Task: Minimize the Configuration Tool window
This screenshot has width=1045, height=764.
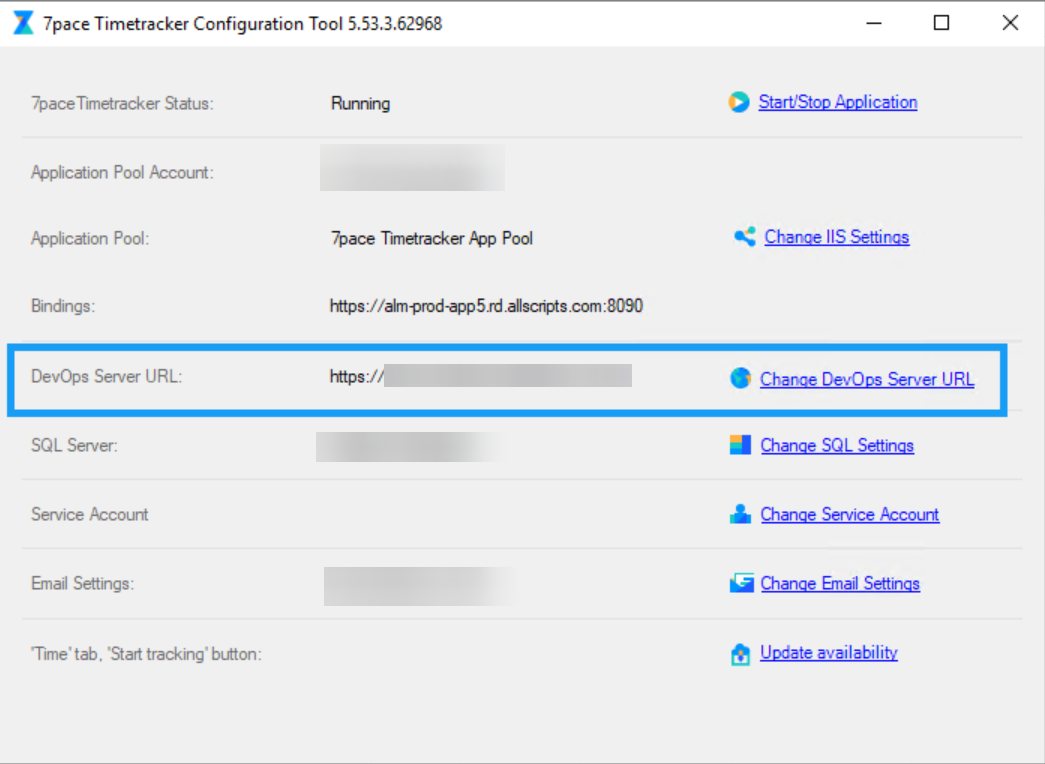Action: coord(874,23)
